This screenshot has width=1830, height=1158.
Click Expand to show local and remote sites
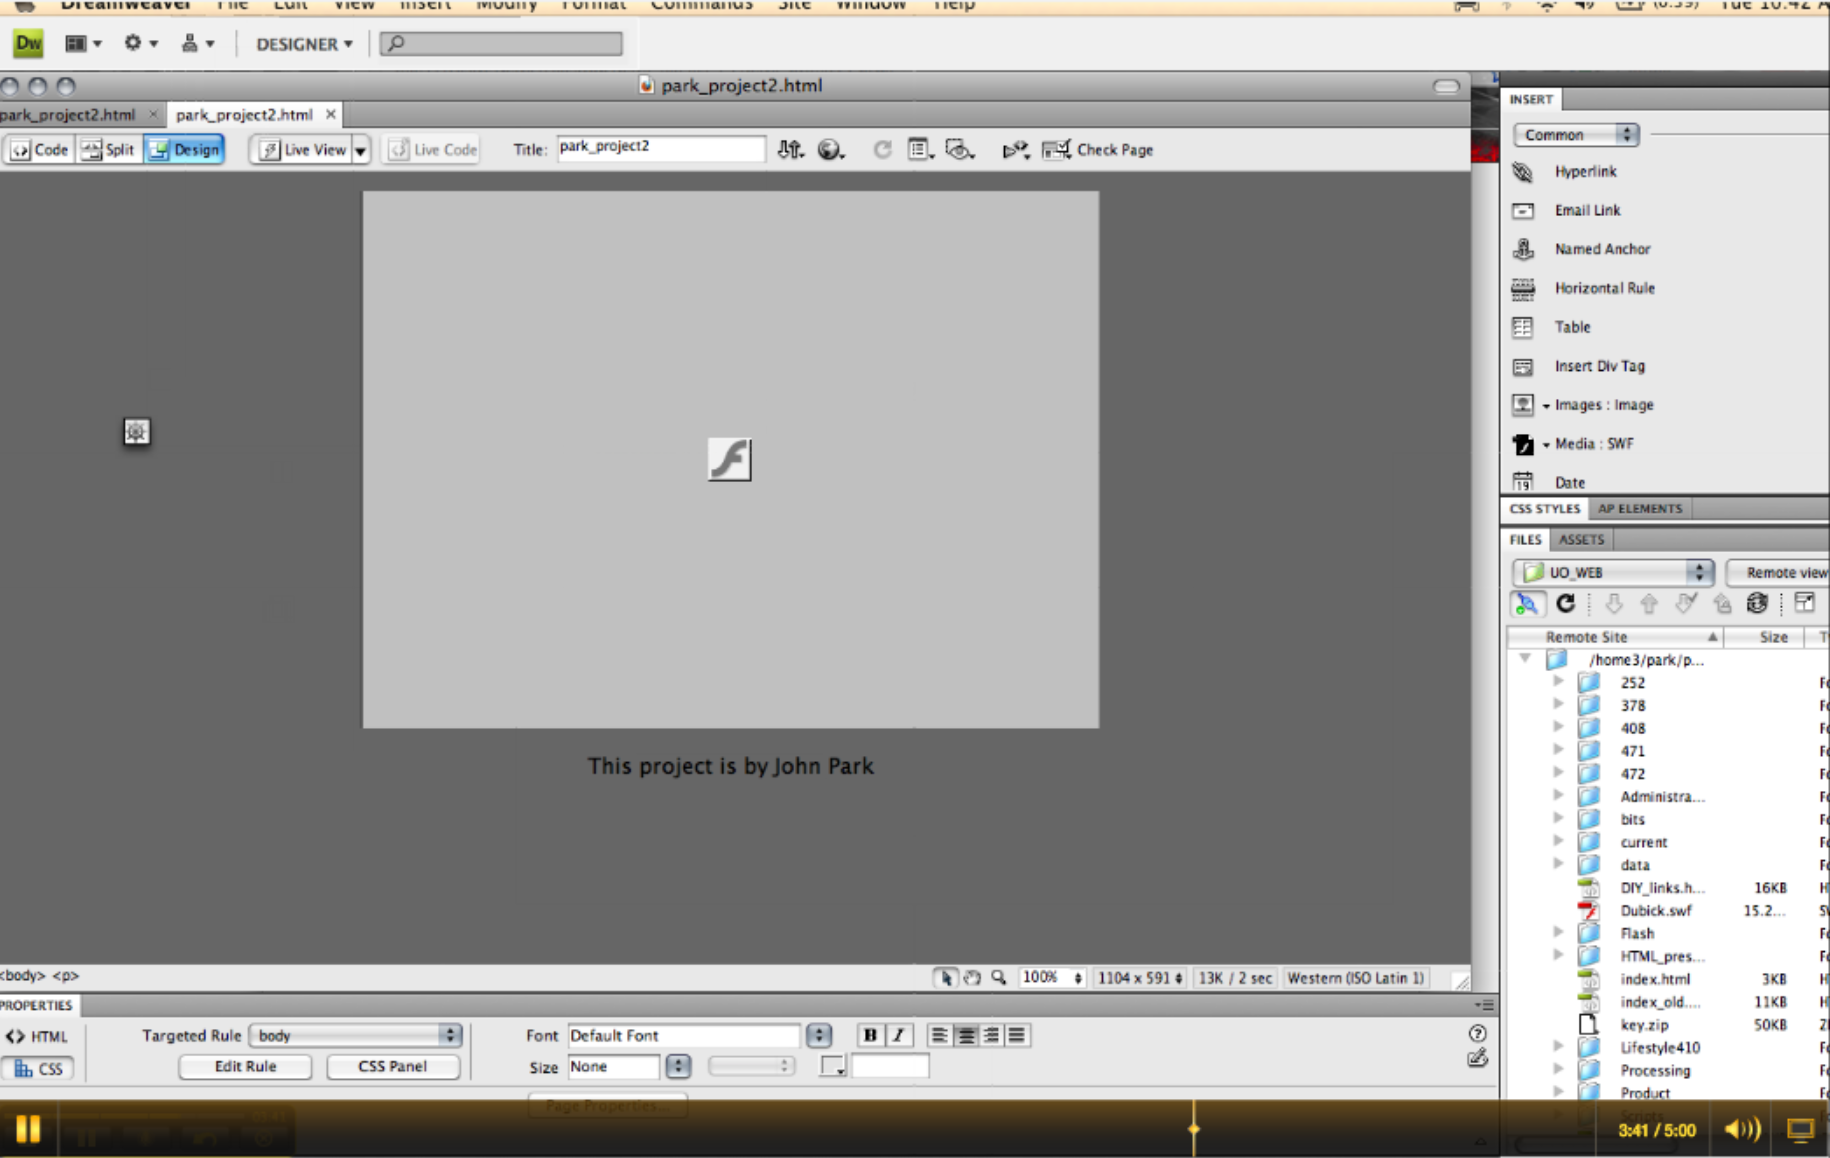[x=1804, y=603]
